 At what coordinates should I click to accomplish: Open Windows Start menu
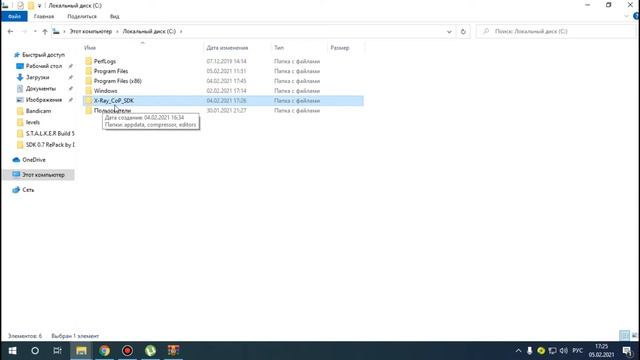tap(12, 351)
